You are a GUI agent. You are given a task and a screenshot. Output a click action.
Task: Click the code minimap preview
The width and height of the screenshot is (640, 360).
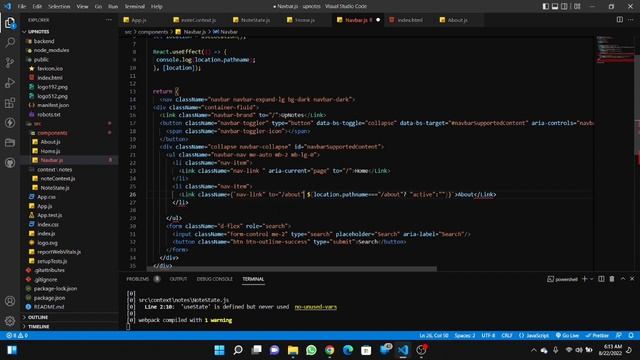(x=616, y=50)
